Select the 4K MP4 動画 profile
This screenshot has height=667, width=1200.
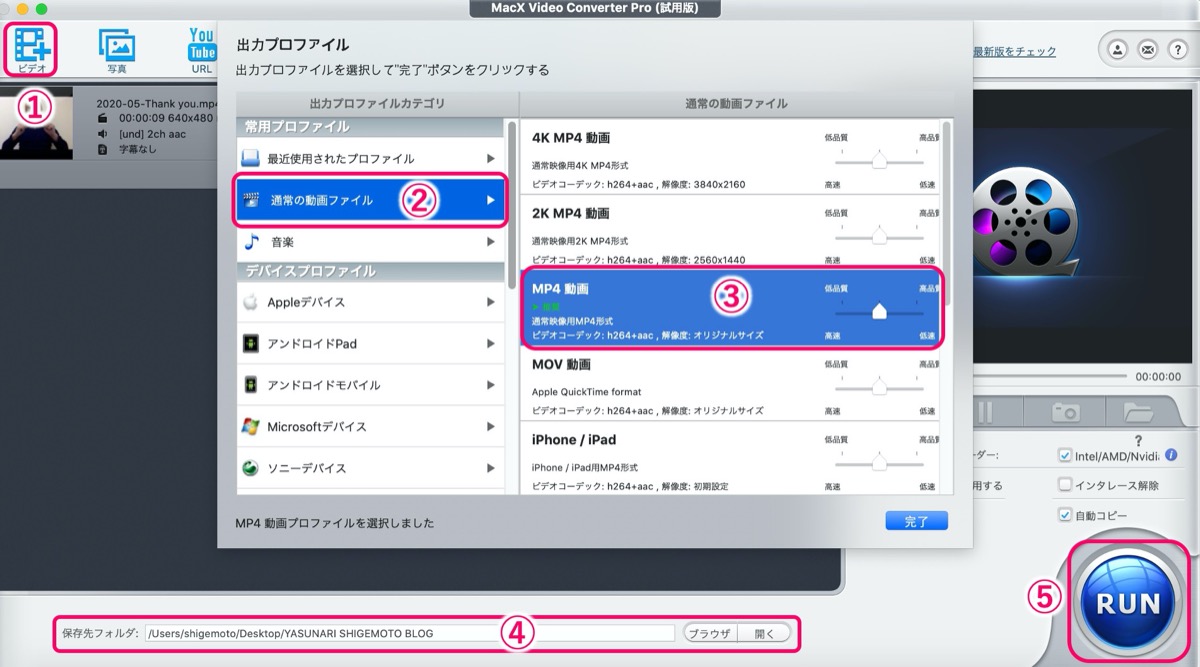(732, 158)
